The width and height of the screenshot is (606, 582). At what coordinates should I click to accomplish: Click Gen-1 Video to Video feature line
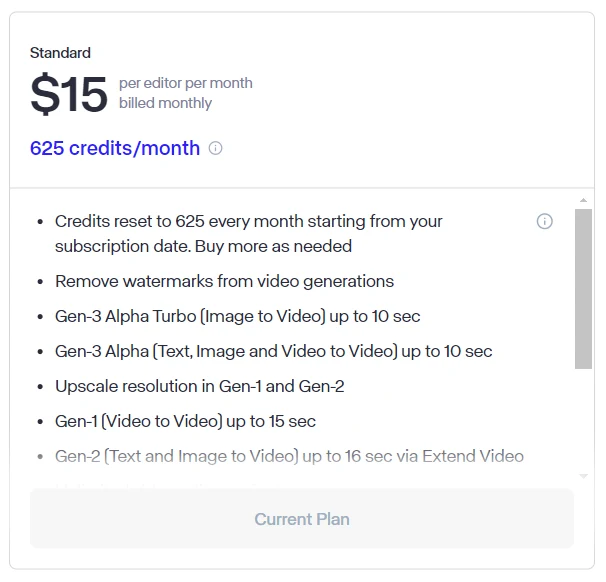tap(186, 421)
